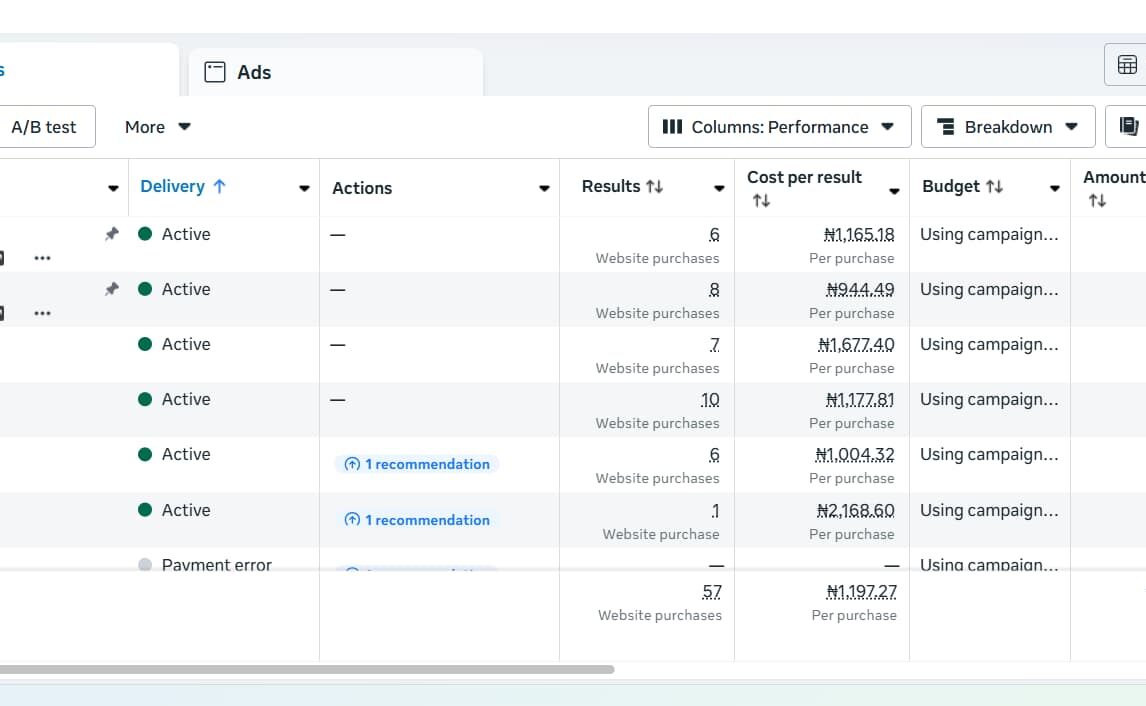The image size is (1146, 706).
Task: Switch to the Ads tab
Action: (x=335, y=72)
